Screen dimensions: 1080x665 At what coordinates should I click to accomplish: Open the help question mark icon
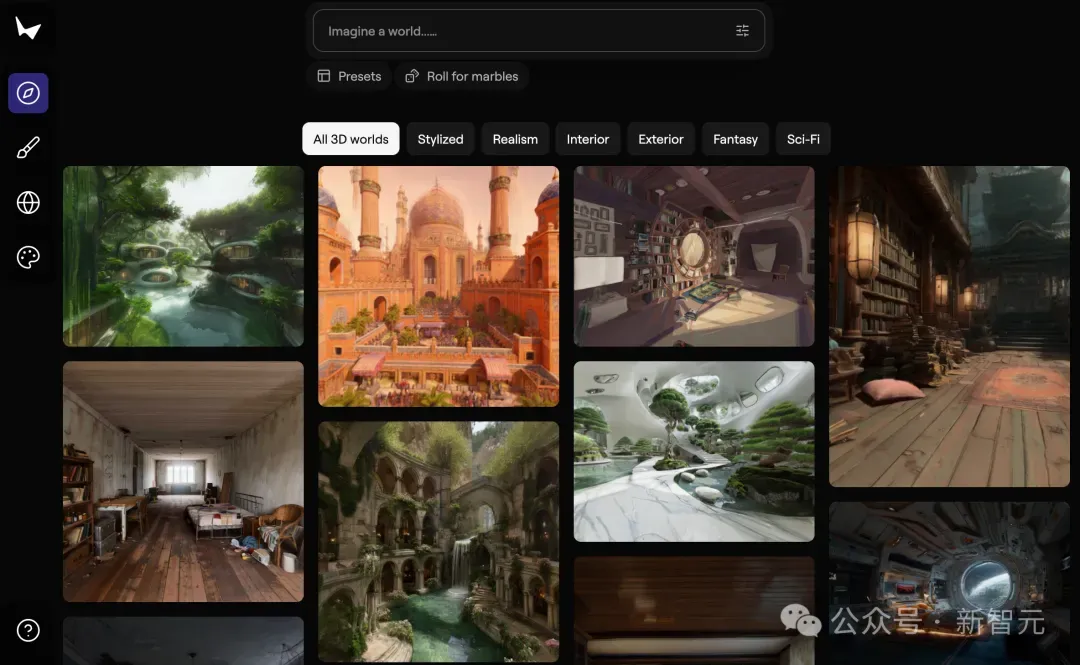(x=28, y=630)
